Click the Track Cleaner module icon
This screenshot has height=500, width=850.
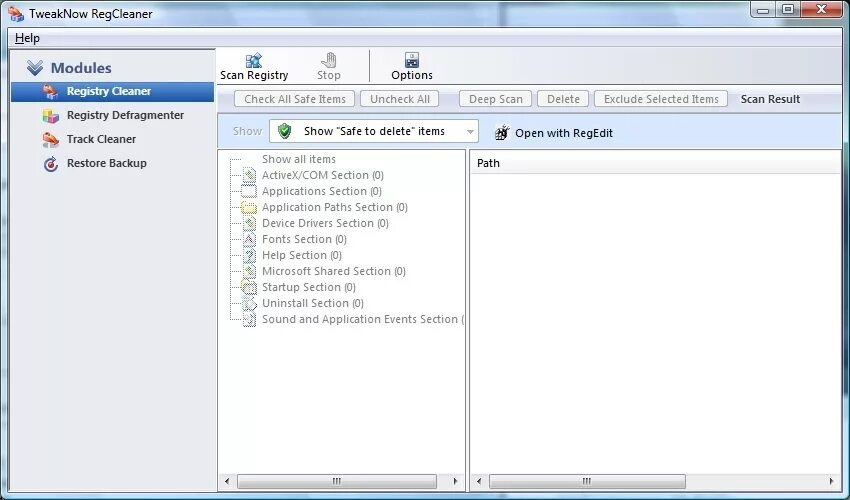(50, 139)
